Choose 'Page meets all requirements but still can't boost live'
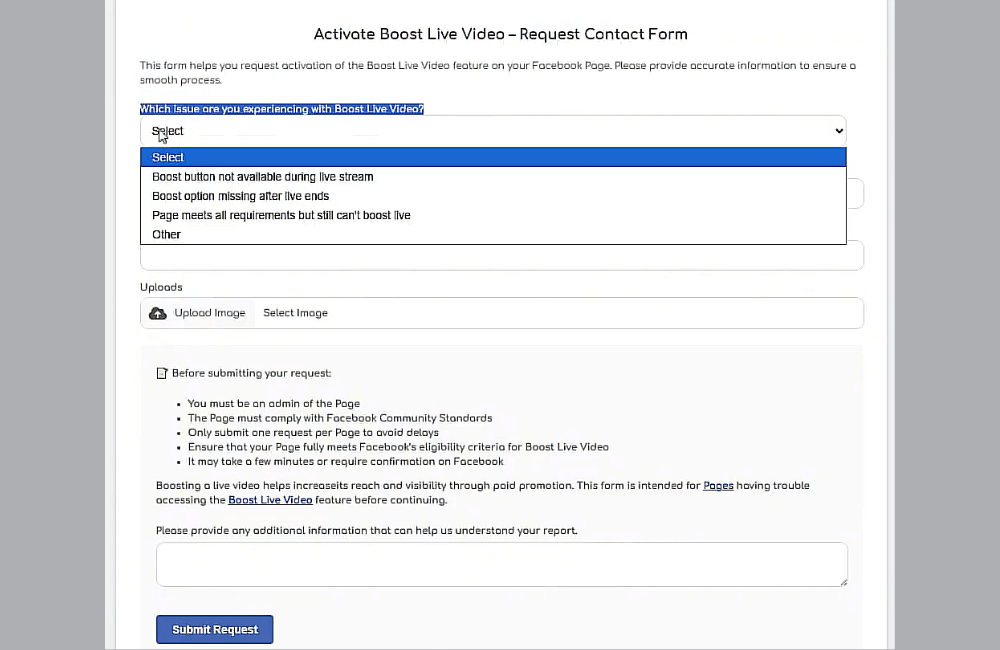The image size is (1000, 650). (x=281, y=215)
